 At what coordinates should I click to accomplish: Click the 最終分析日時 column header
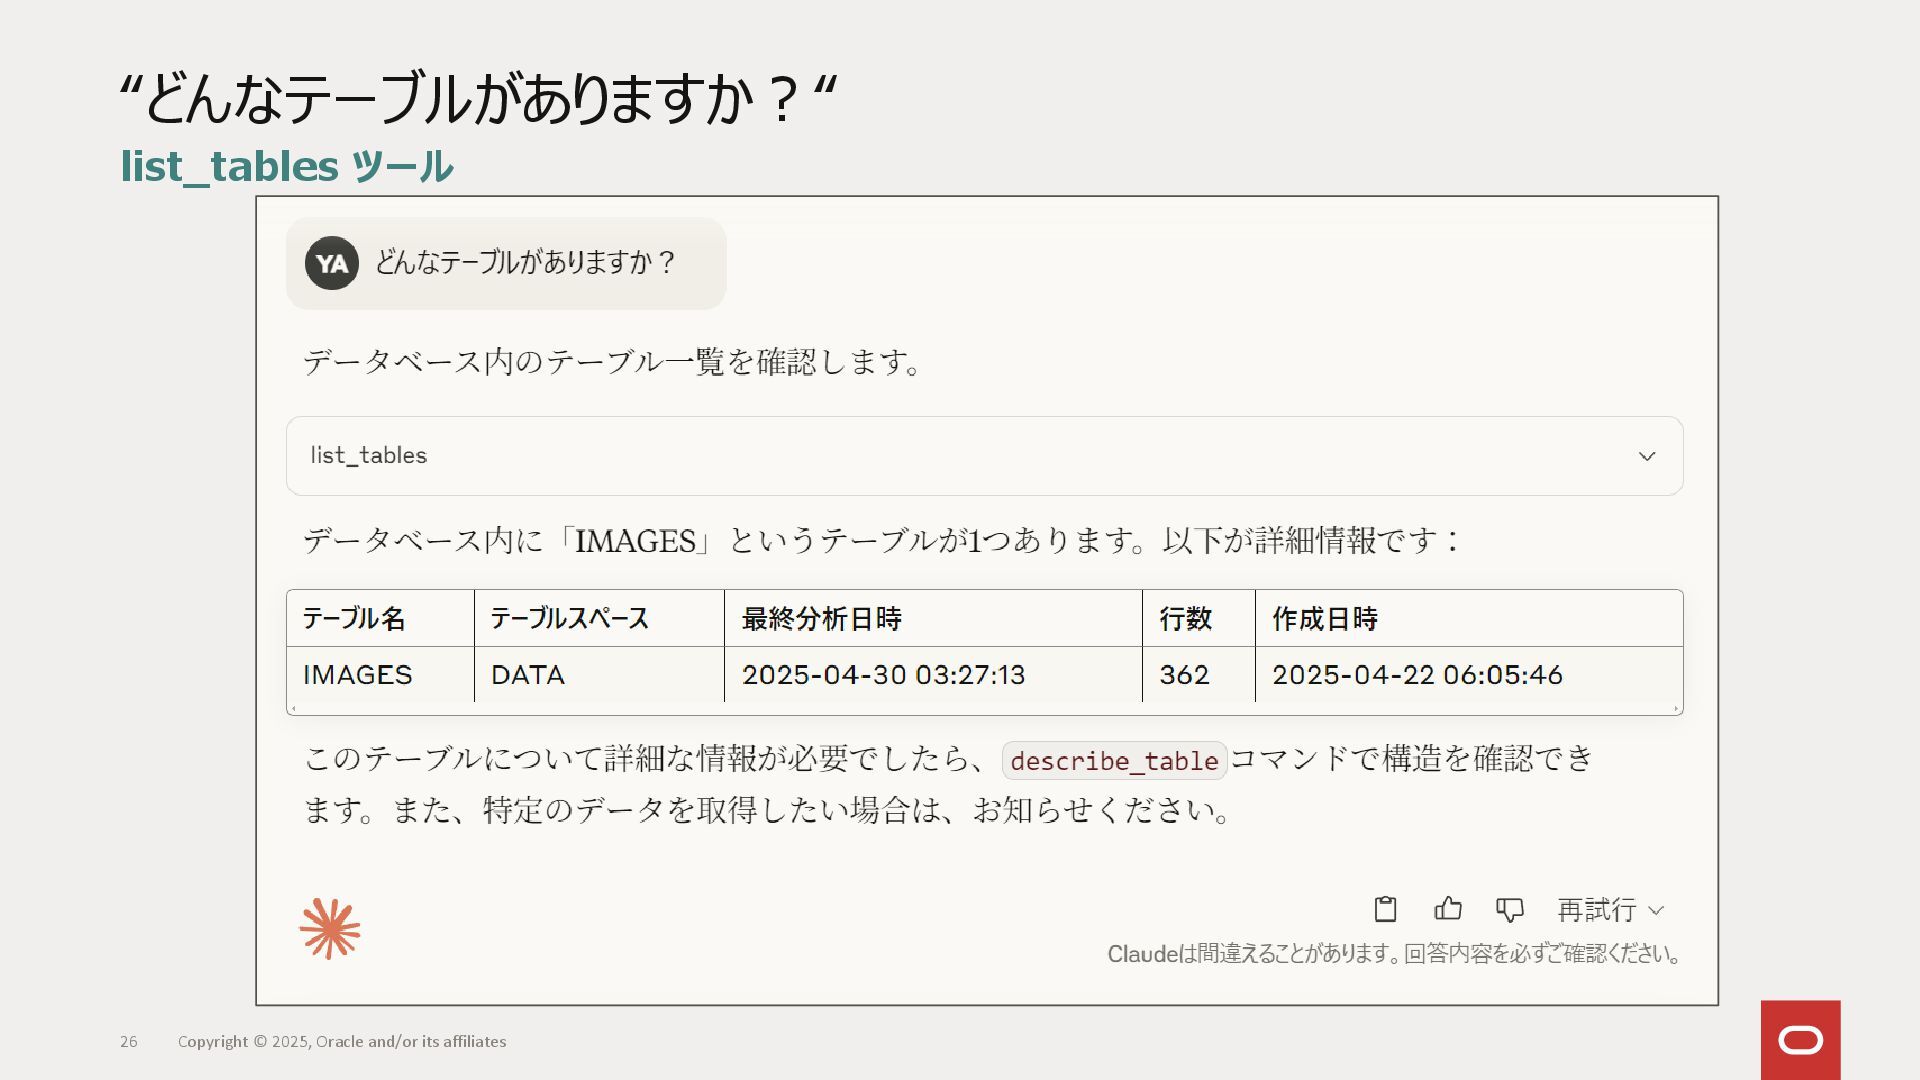[x=821, y=619]
